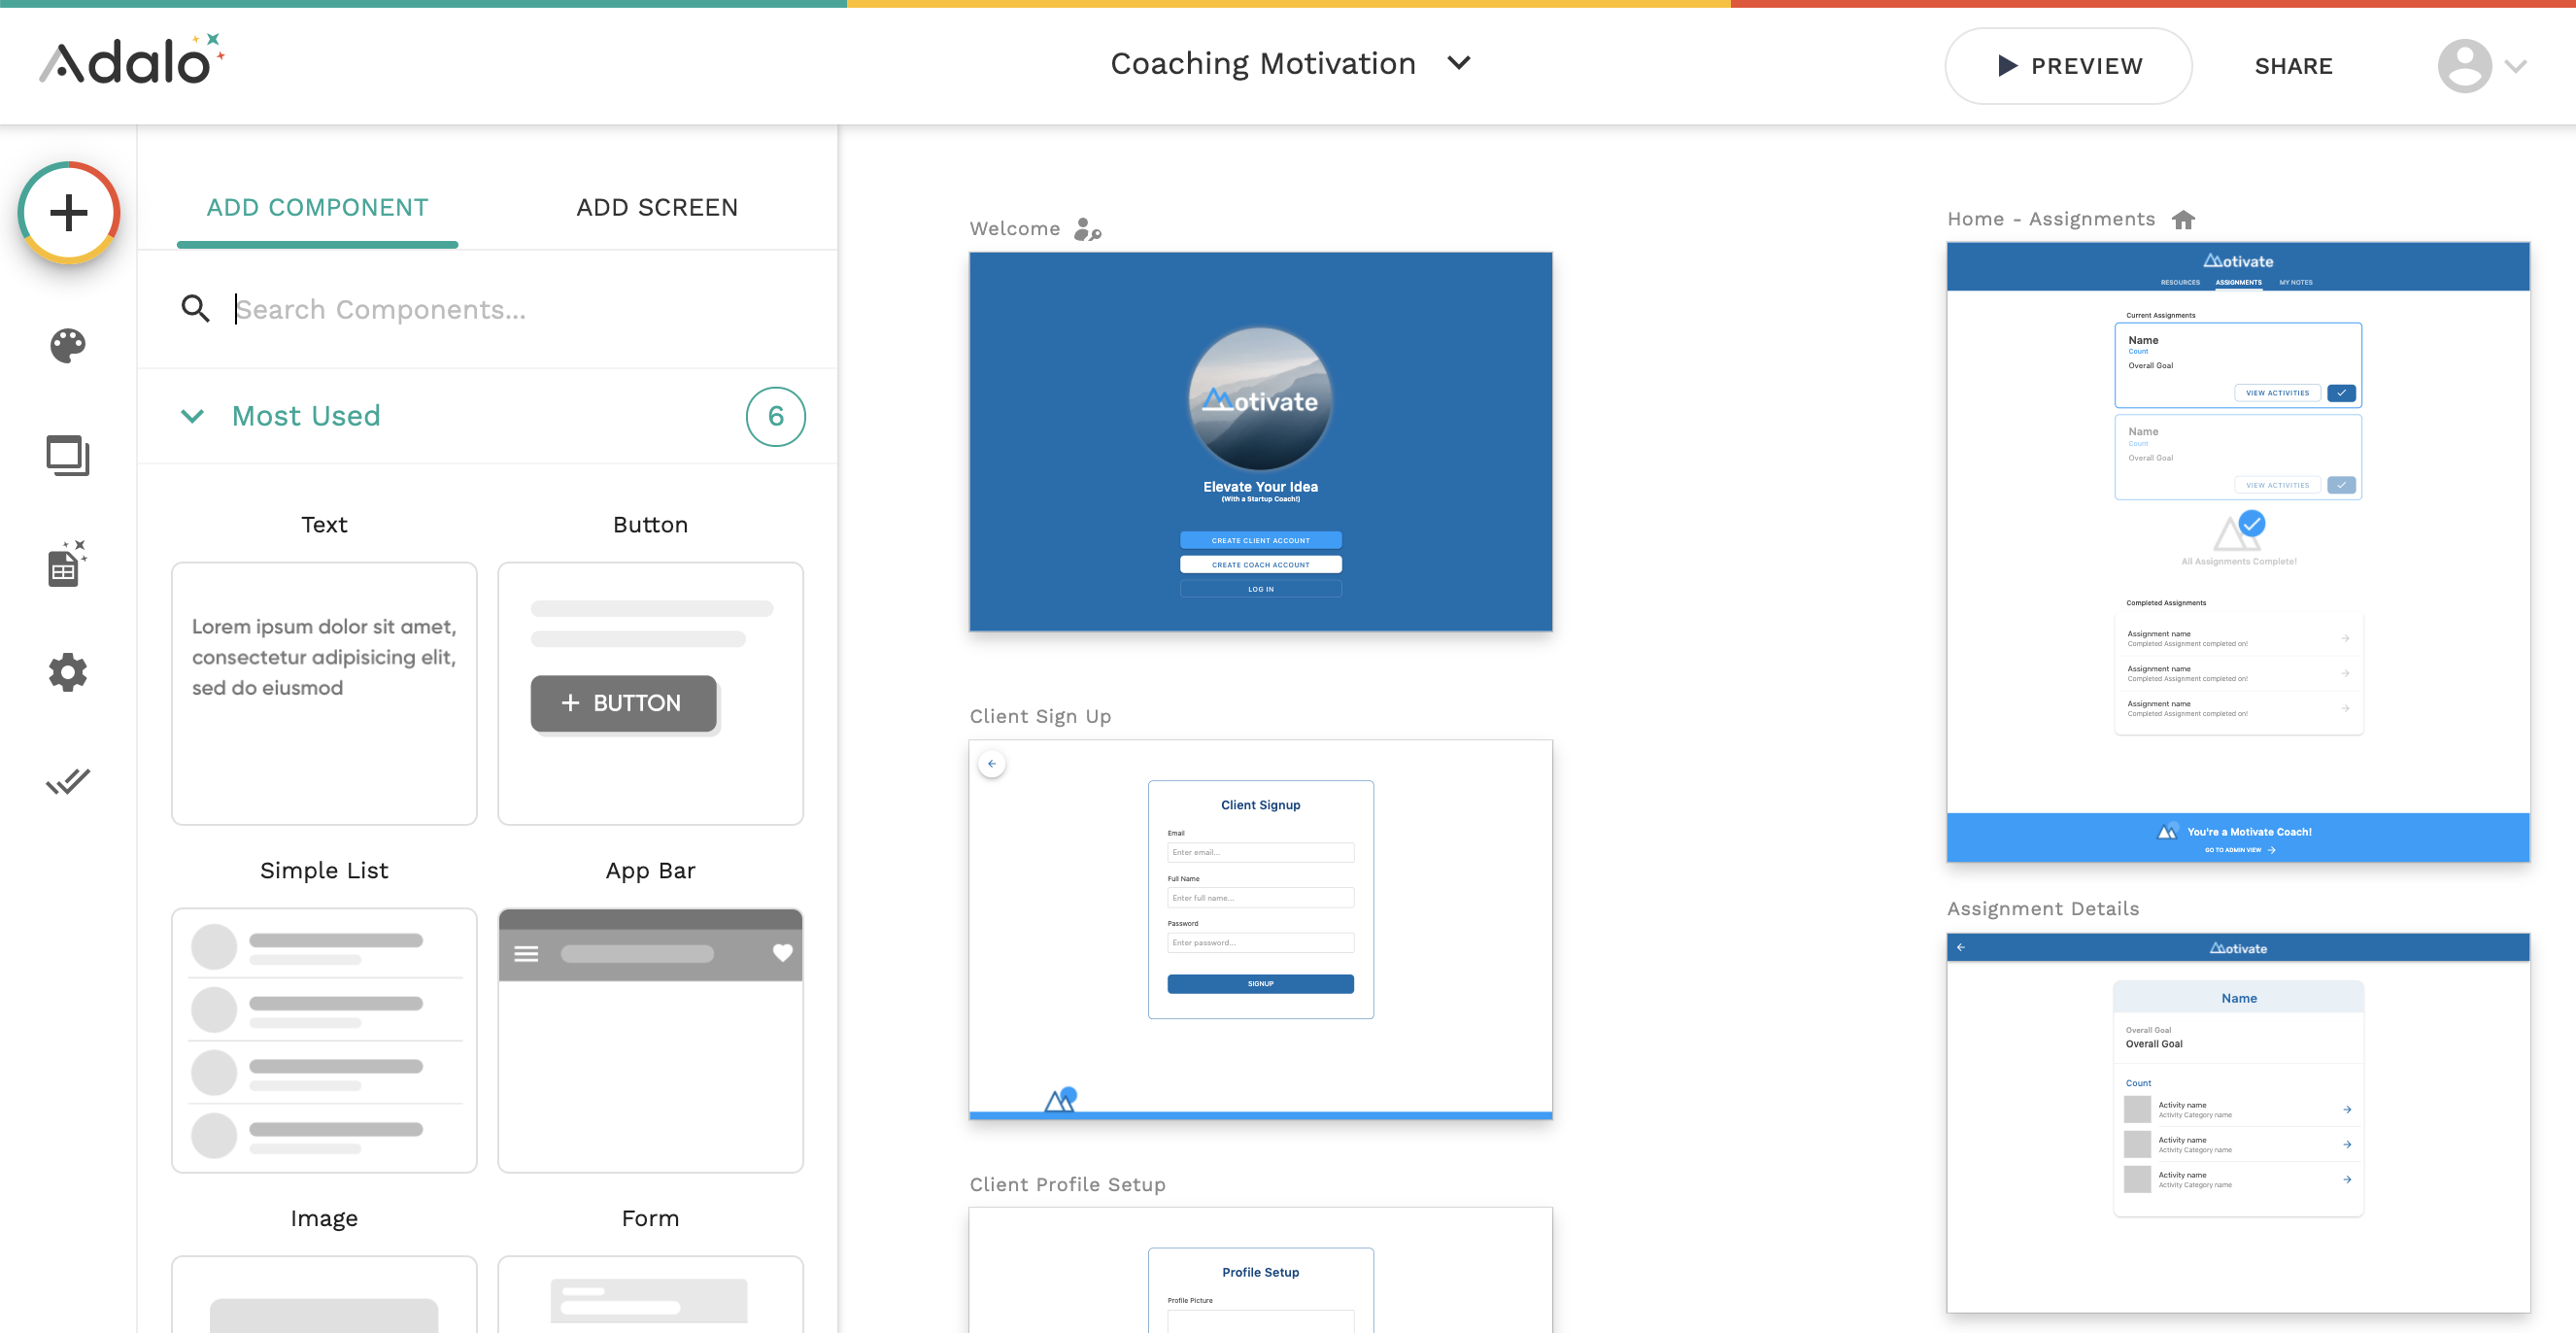Click back arrow on Client Sign Up screen
Screen dimensions: 2576x1333
point(992,764)
